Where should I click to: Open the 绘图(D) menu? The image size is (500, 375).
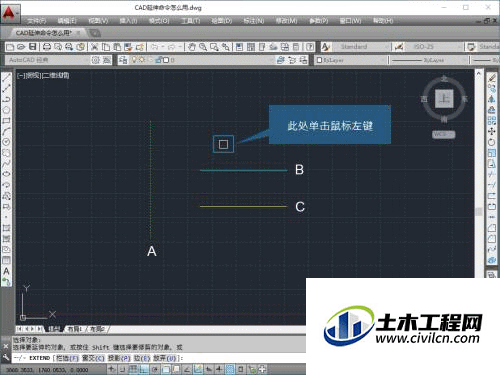(222, 21)
